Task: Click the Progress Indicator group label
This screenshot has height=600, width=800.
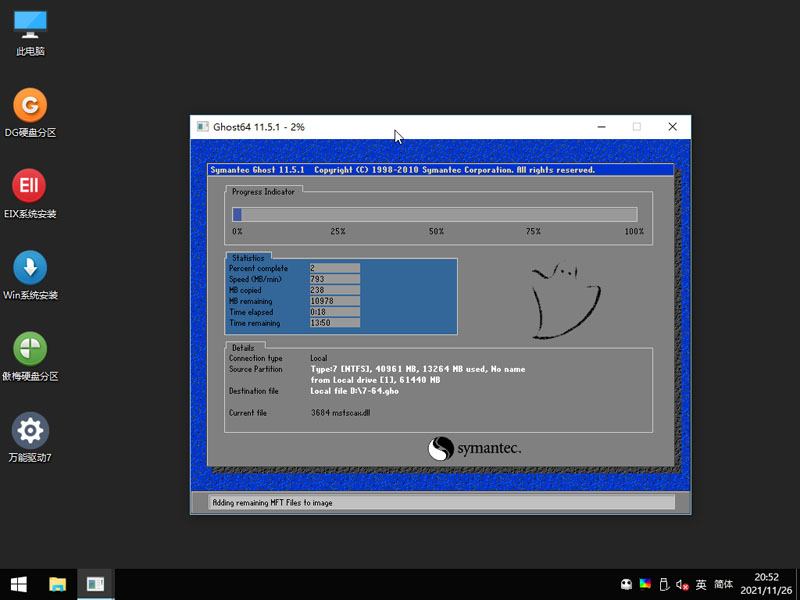Action: 263,192
